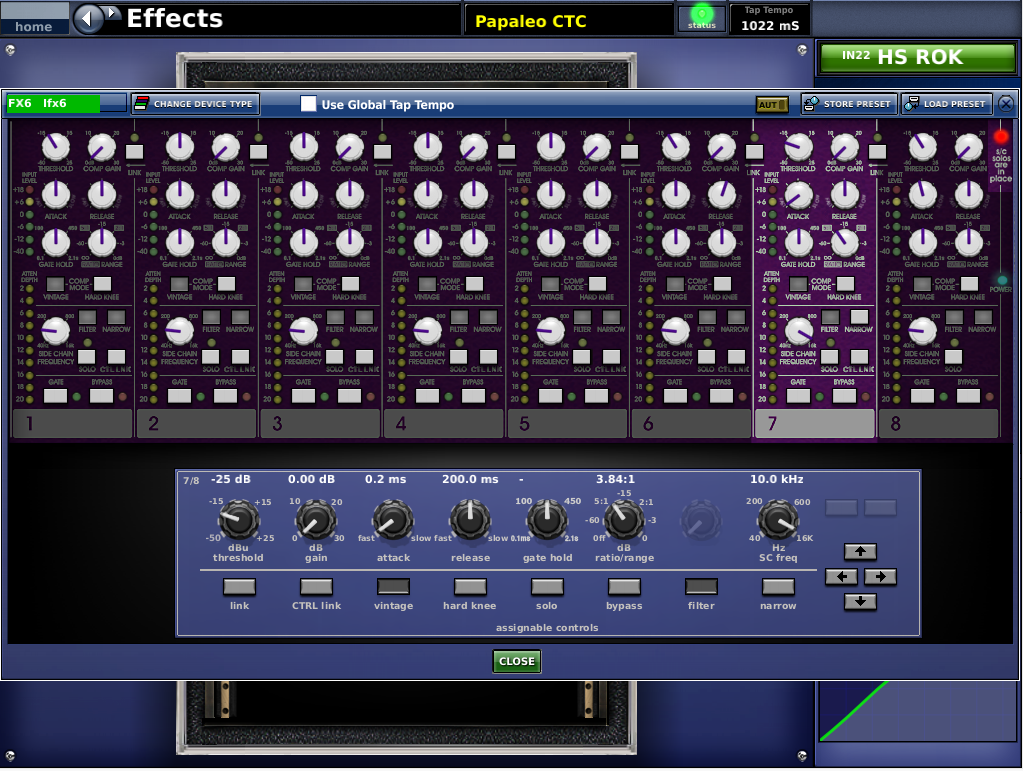Enable Use Global Tap Tempo checkbox
Screen dimensions: 1023x771
(309, 104)
